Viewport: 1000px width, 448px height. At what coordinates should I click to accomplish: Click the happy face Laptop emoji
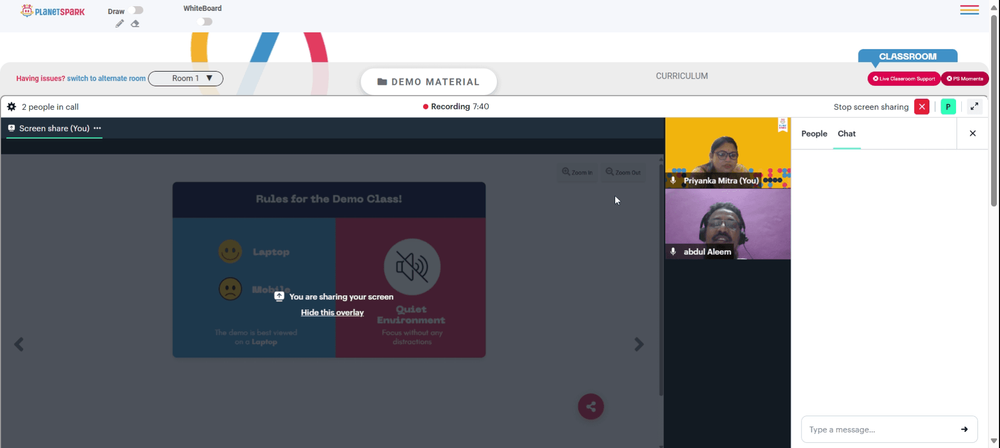[230, 251]
